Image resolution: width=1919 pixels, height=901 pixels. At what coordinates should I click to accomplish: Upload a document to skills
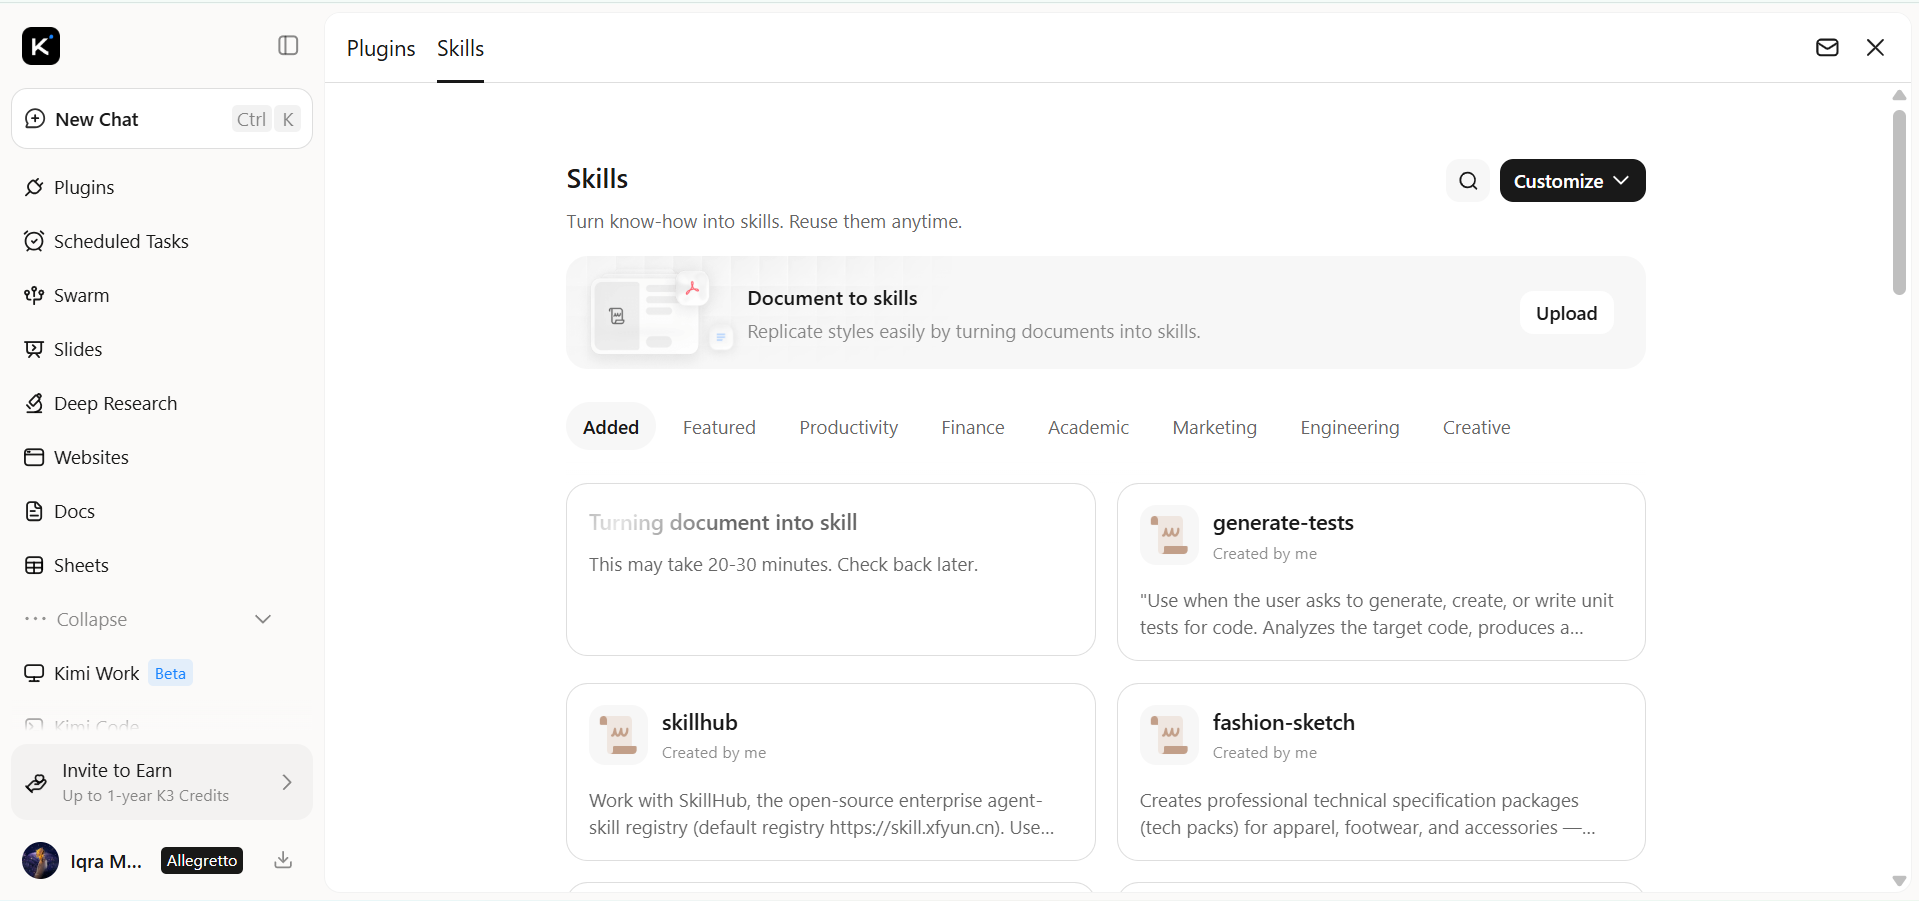coord(1567,313)
